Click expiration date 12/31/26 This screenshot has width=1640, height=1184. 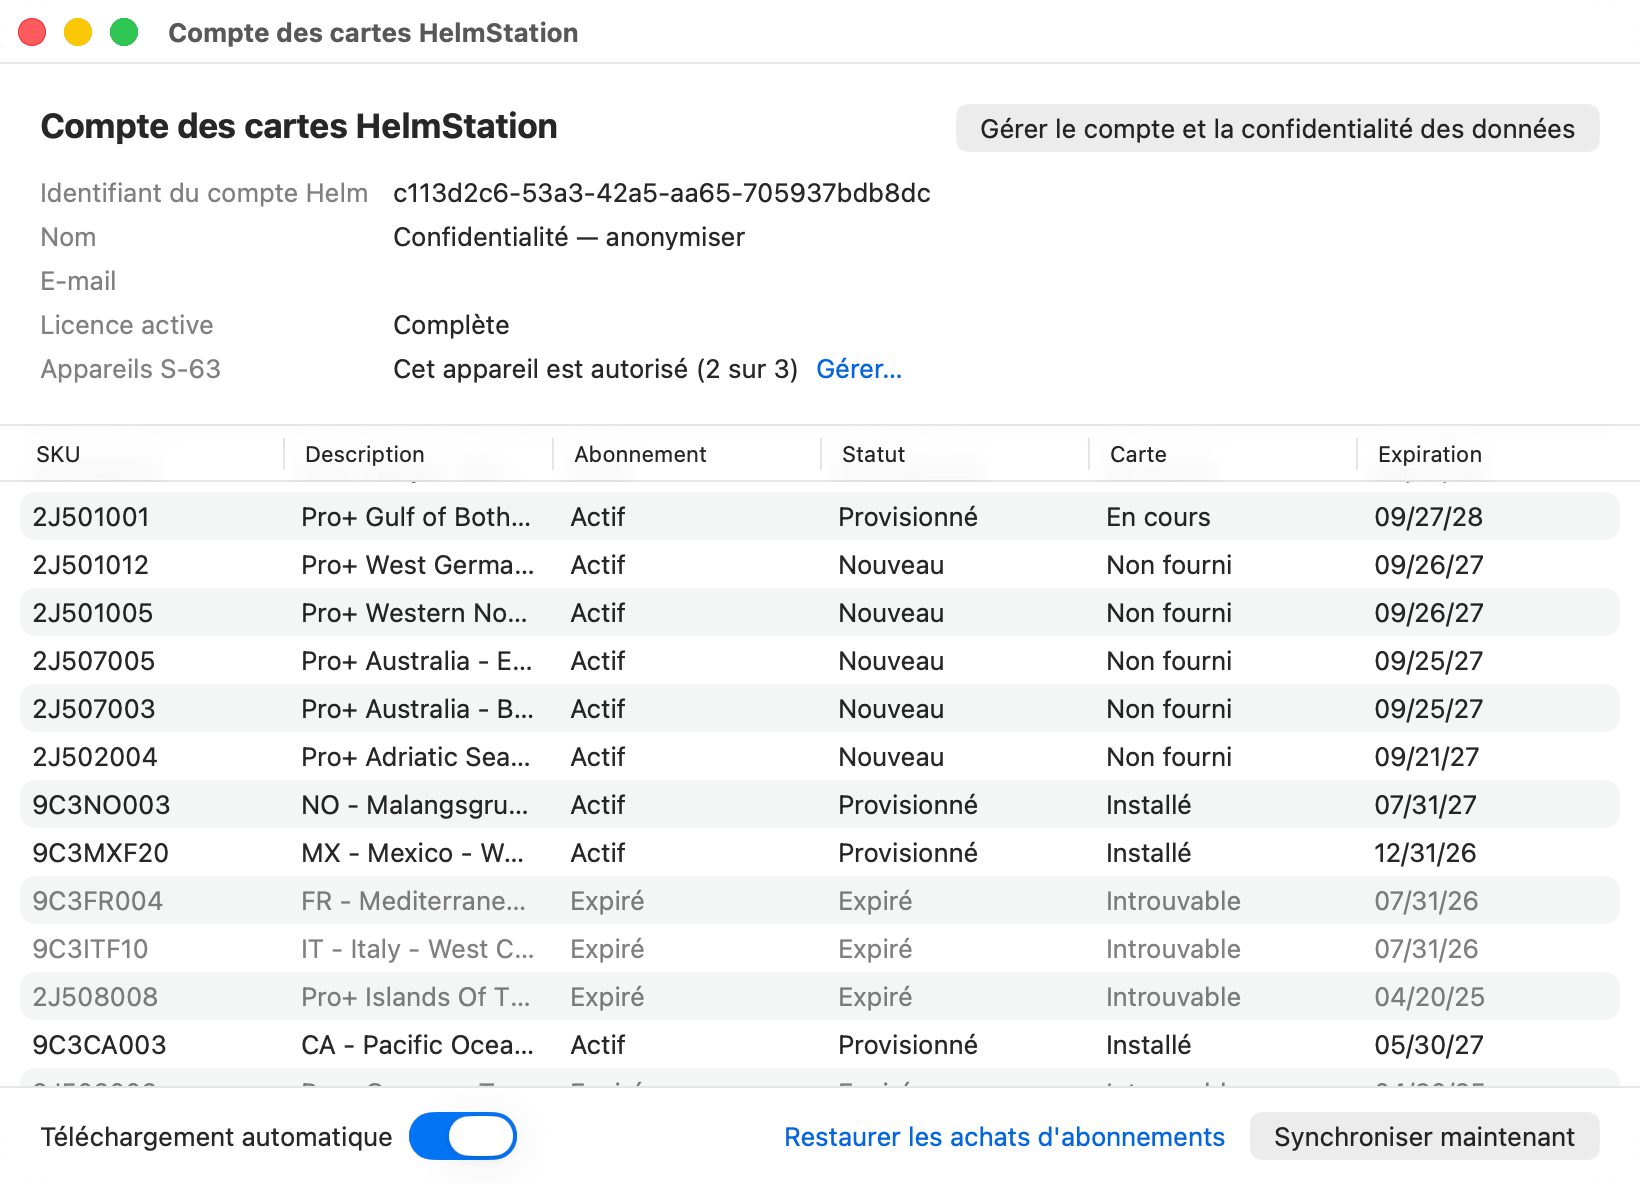click(x=1425, y=853)
